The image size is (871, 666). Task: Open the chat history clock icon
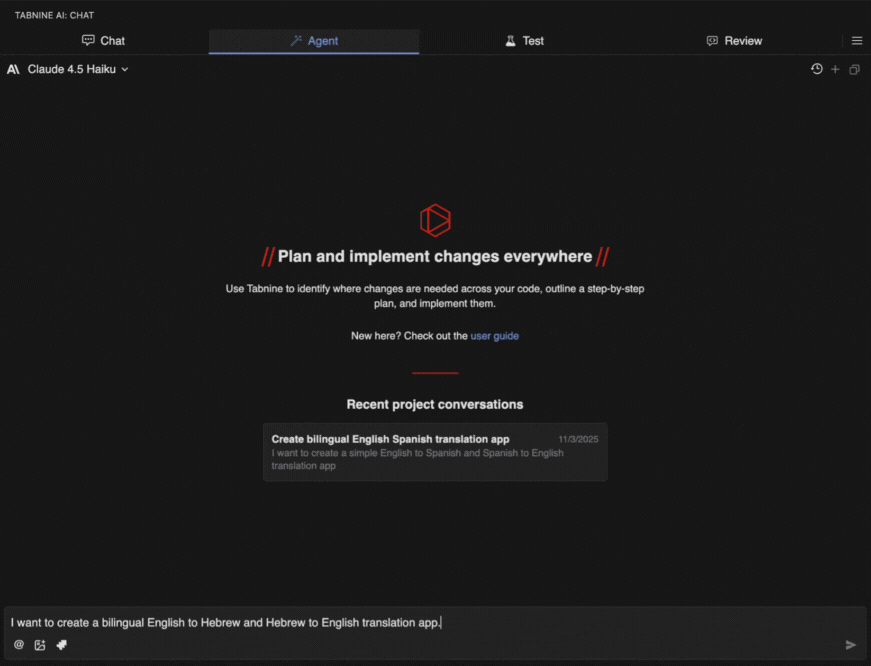(x=817, y=69)
